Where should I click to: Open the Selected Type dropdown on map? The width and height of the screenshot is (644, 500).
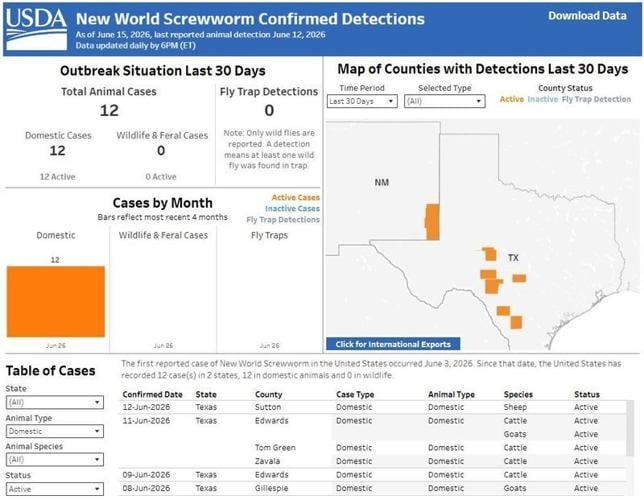click(x=444, y=101)
